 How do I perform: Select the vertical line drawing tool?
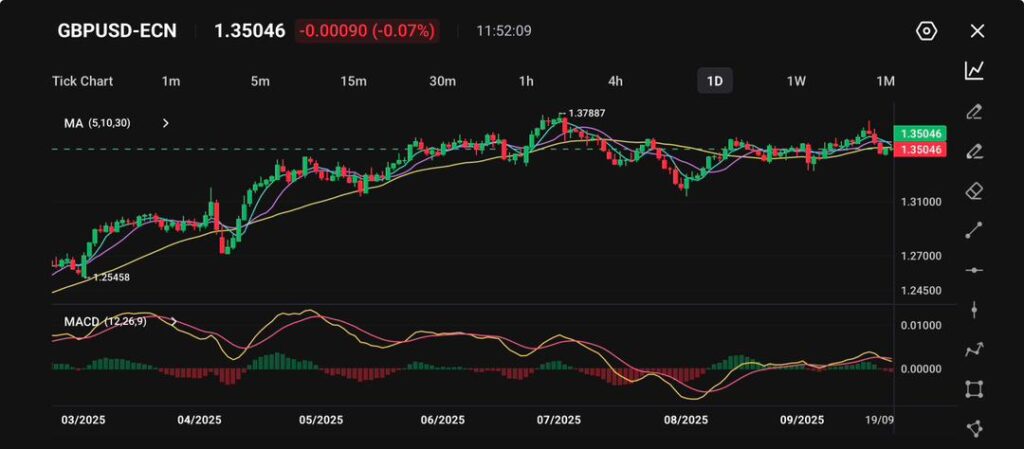click(x=974, y=310)
